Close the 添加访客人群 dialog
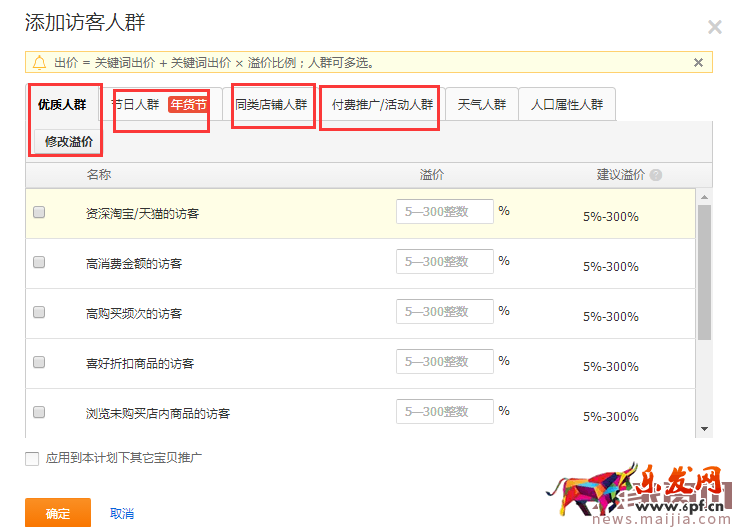The height and width of the screenshot is (527, 734). pos(714,28)
